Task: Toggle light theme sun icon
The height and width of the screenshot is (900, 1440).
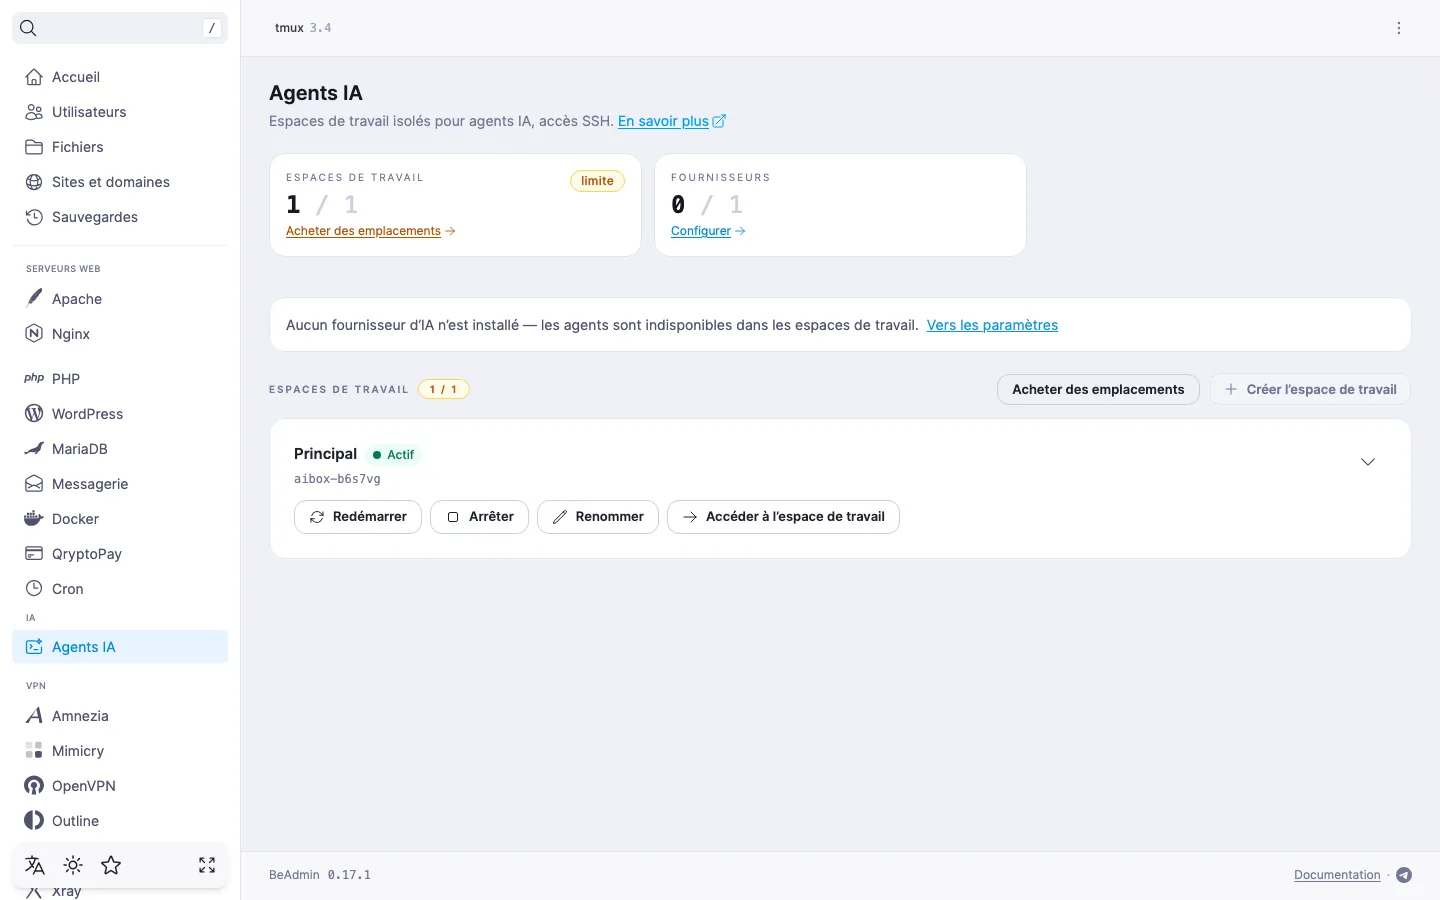Action: tap(73, 865)
